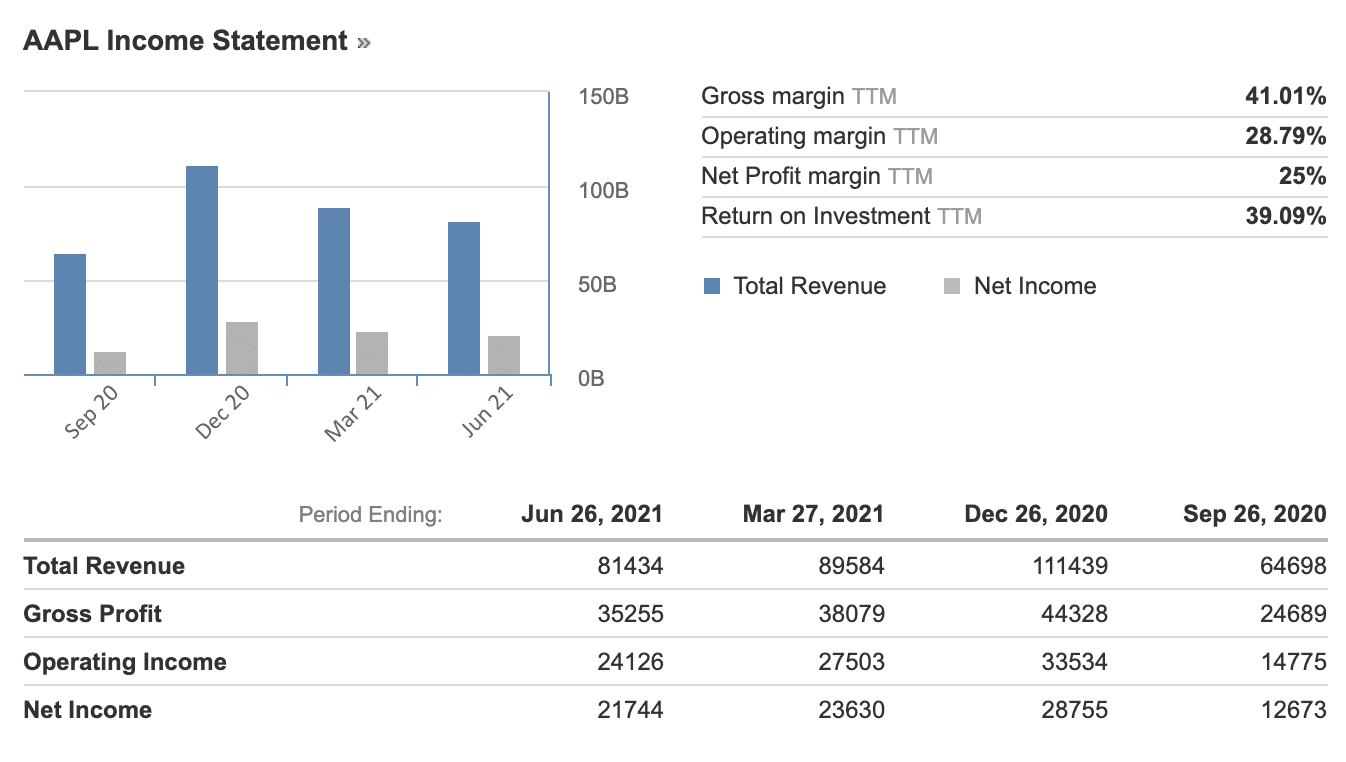This screenshot has width=1346, height=762.
Task: Click the 50B y-axis label
Action: (x=598, y=285)
